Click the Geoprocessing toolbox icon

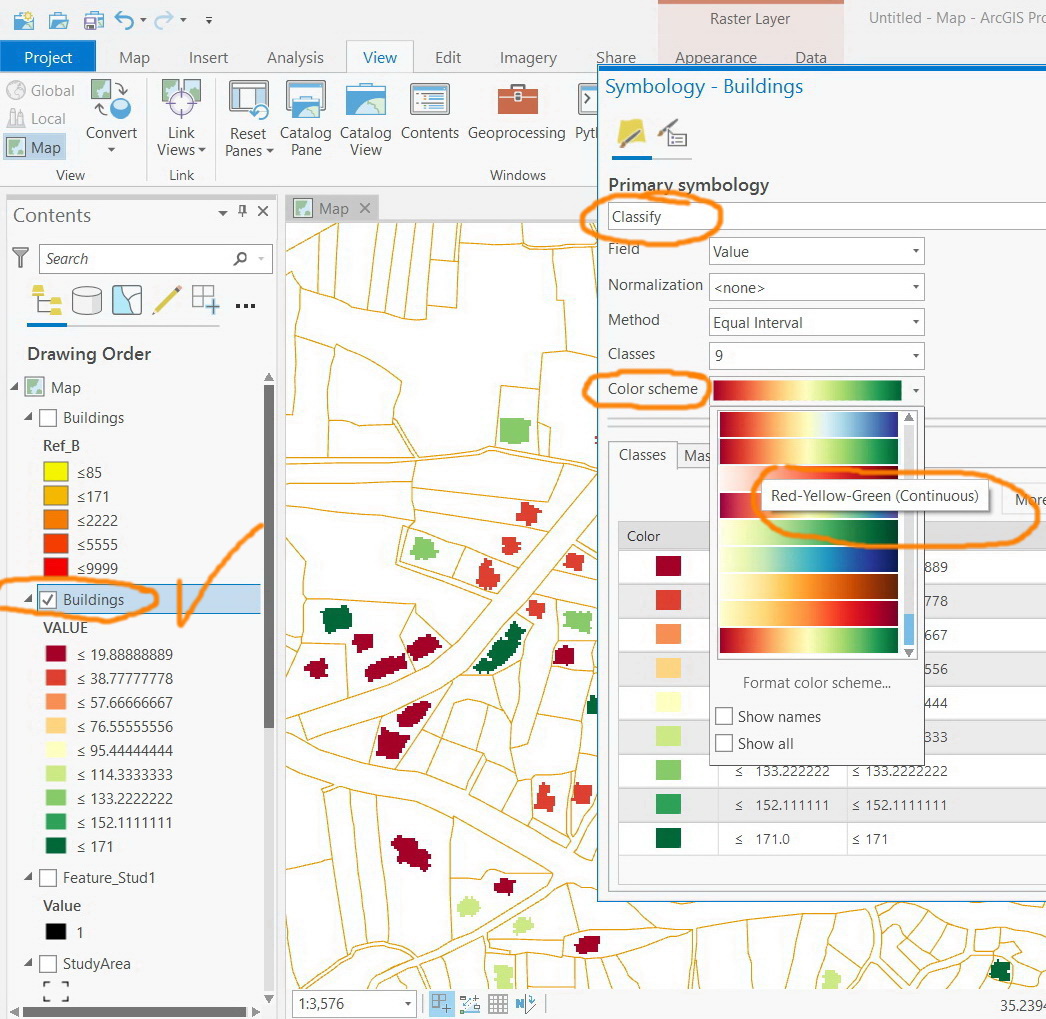[517, 100]
